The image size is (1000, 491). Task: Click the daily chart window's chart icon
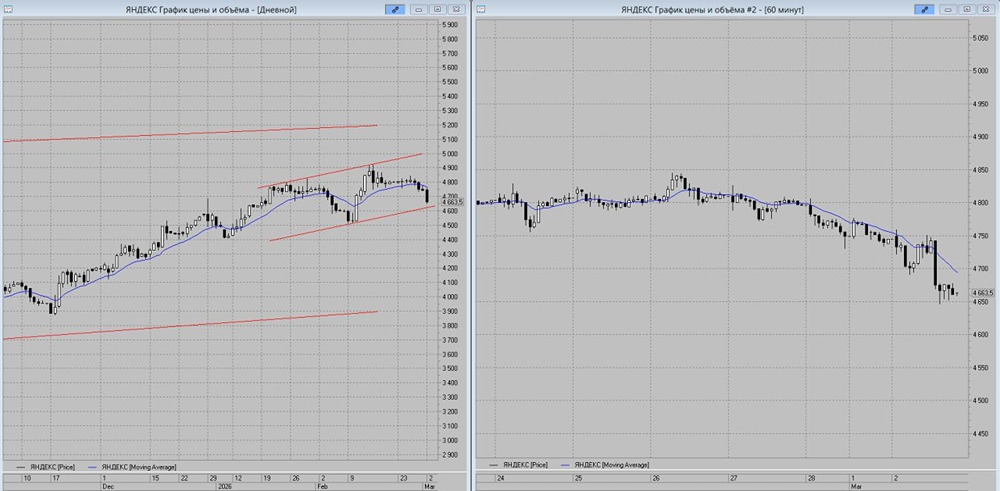(7, 9)
